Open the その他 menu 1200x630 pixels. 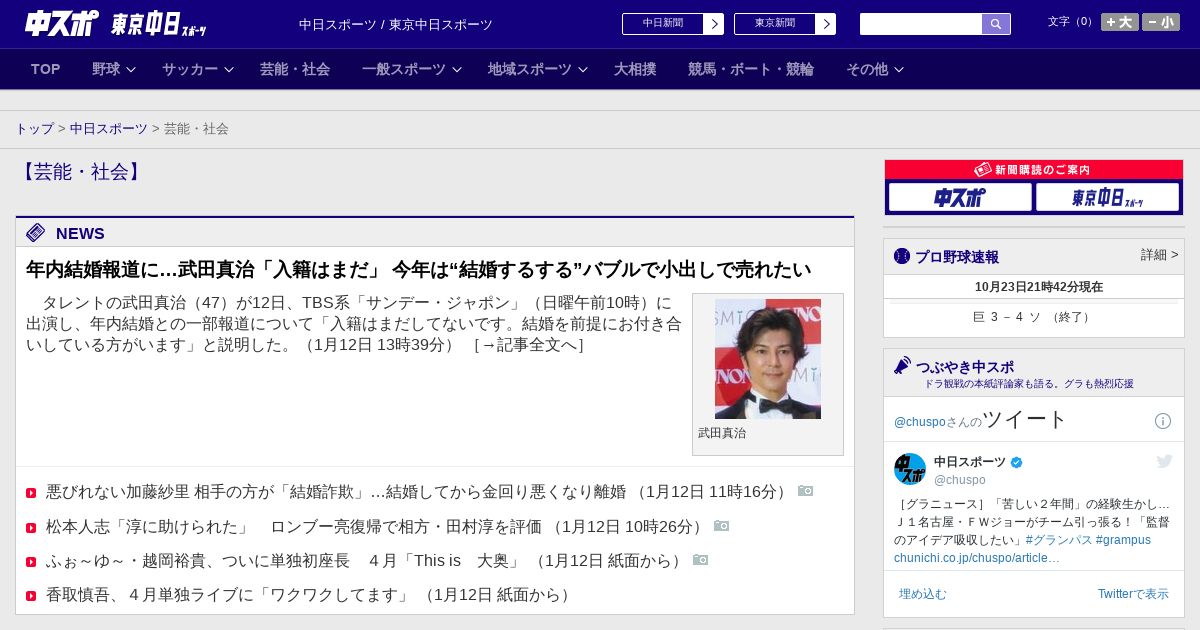click(867, 69)
